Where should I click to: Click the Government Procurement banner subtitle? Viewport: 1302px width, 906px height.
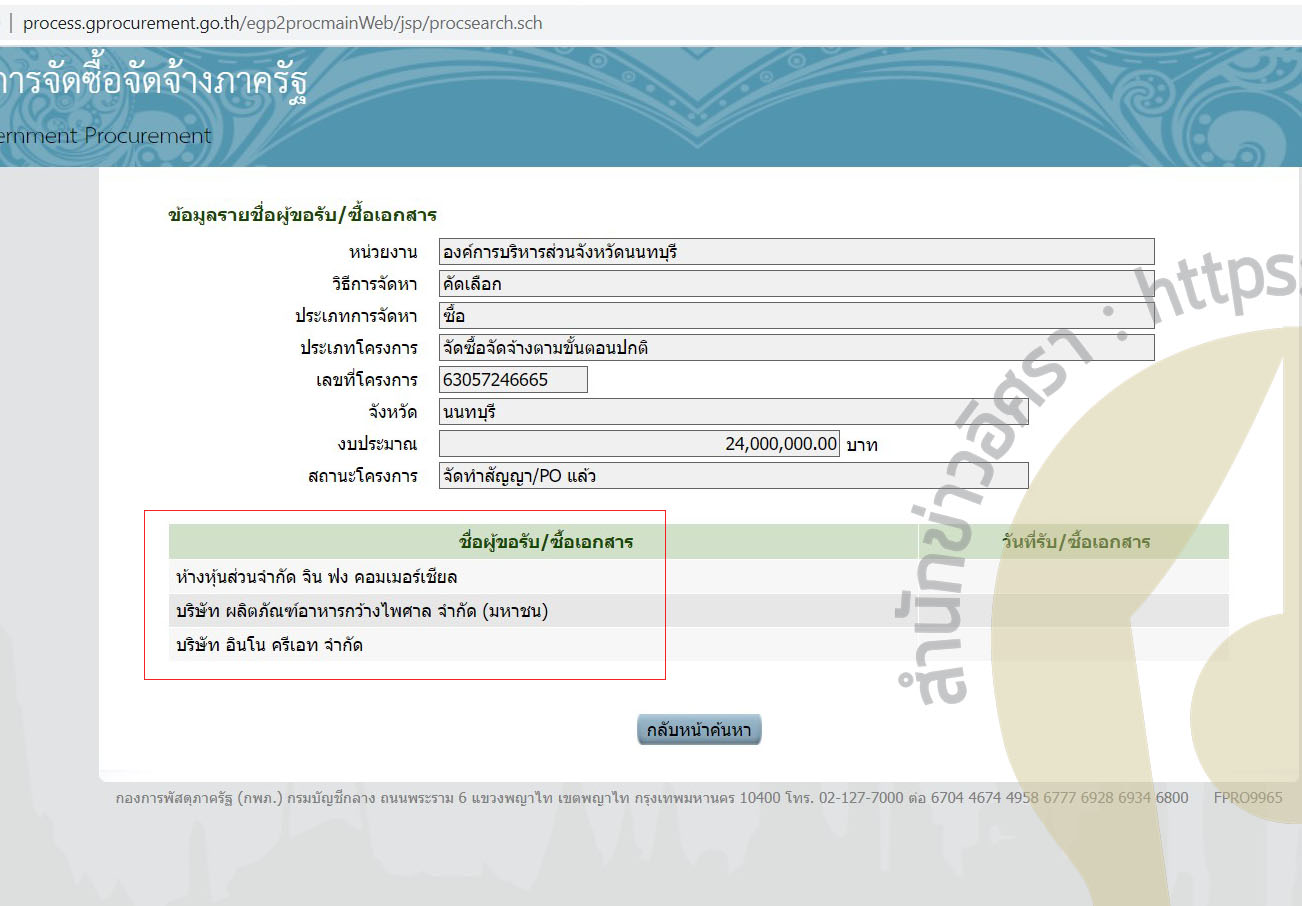(105, 136)
